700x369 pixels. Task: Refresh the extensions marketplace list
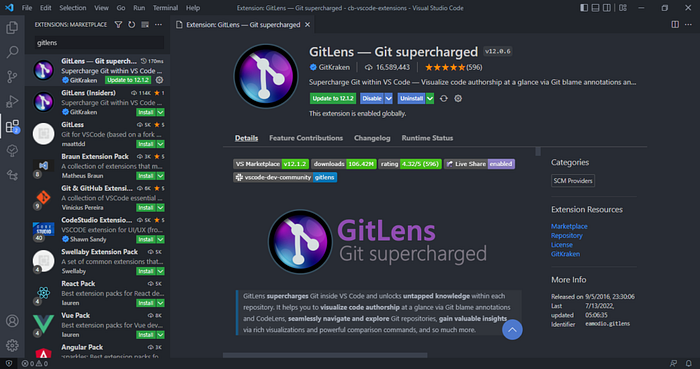[132, 25]
